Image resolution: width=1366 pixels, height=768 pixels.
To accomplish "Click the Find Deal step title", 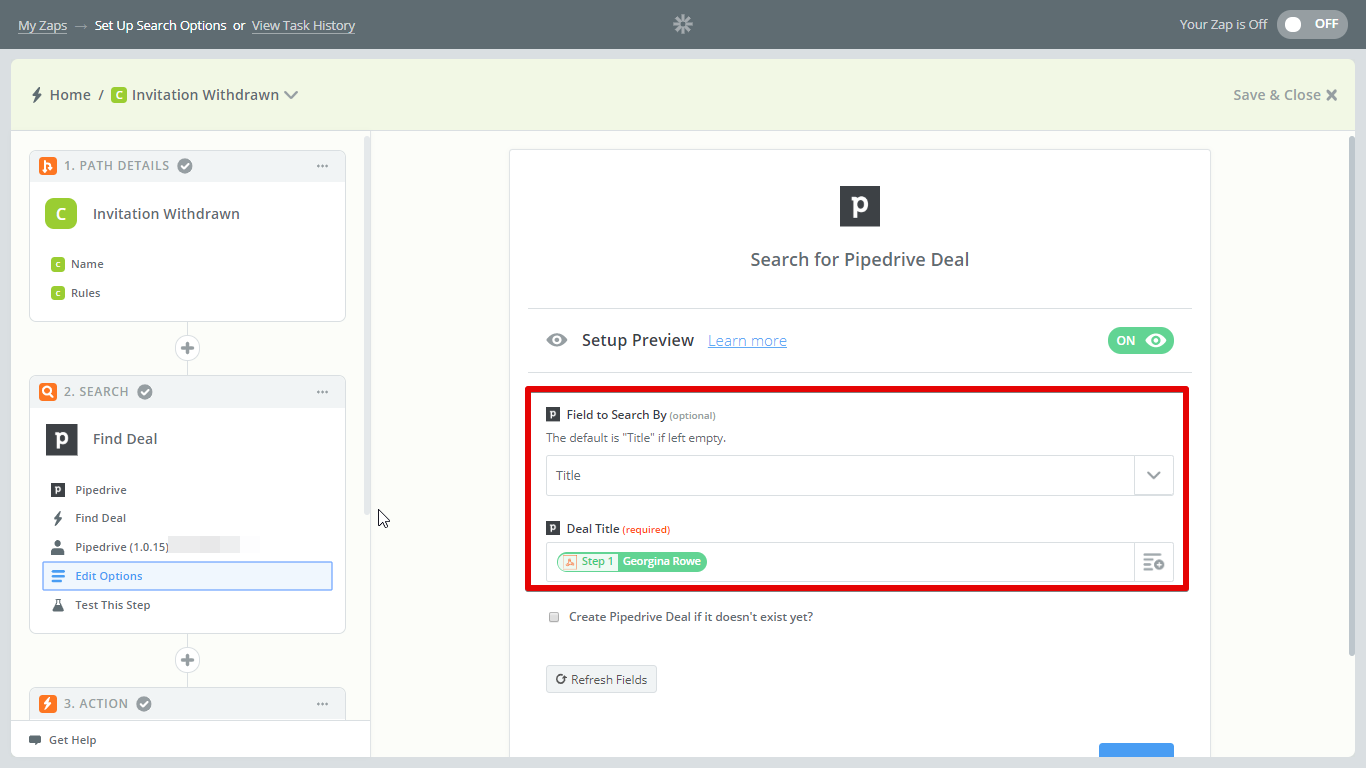I will tap(125, 439).
